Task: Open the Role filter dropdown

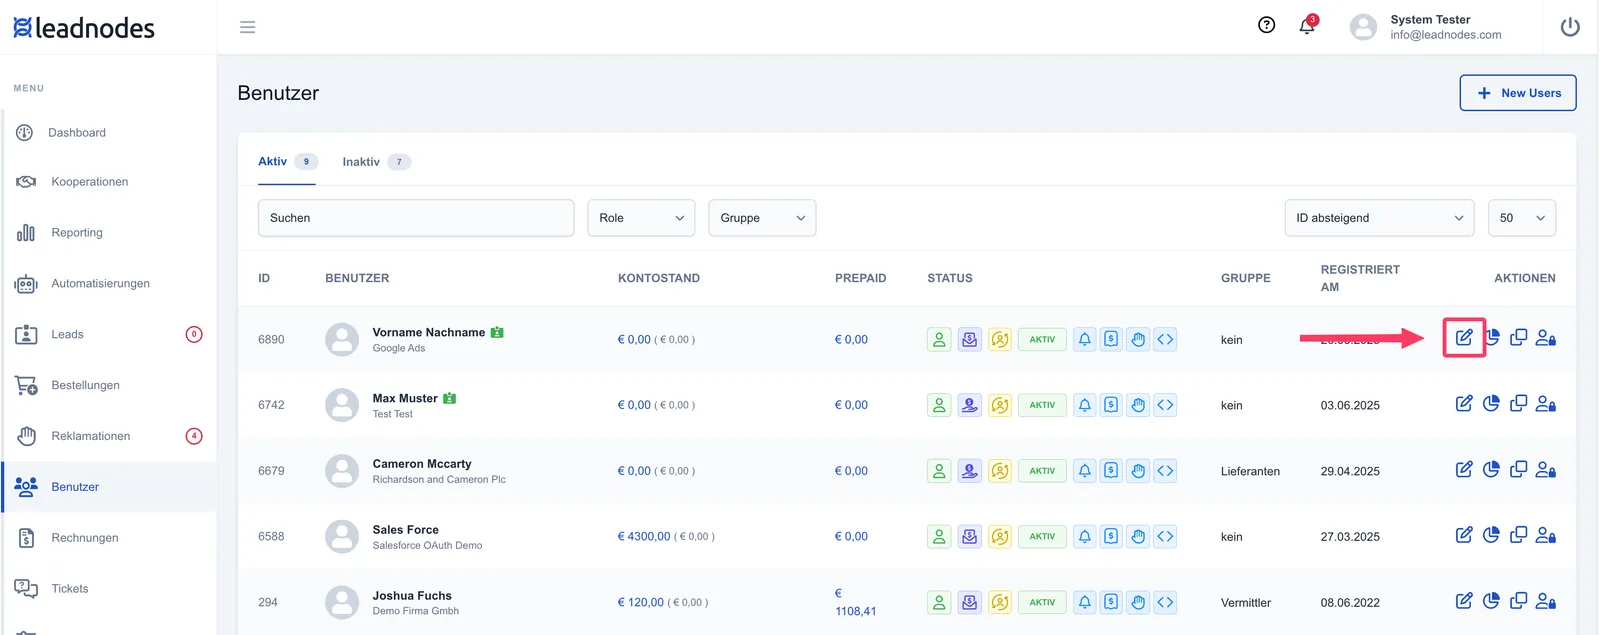Action: coord(641,218)
